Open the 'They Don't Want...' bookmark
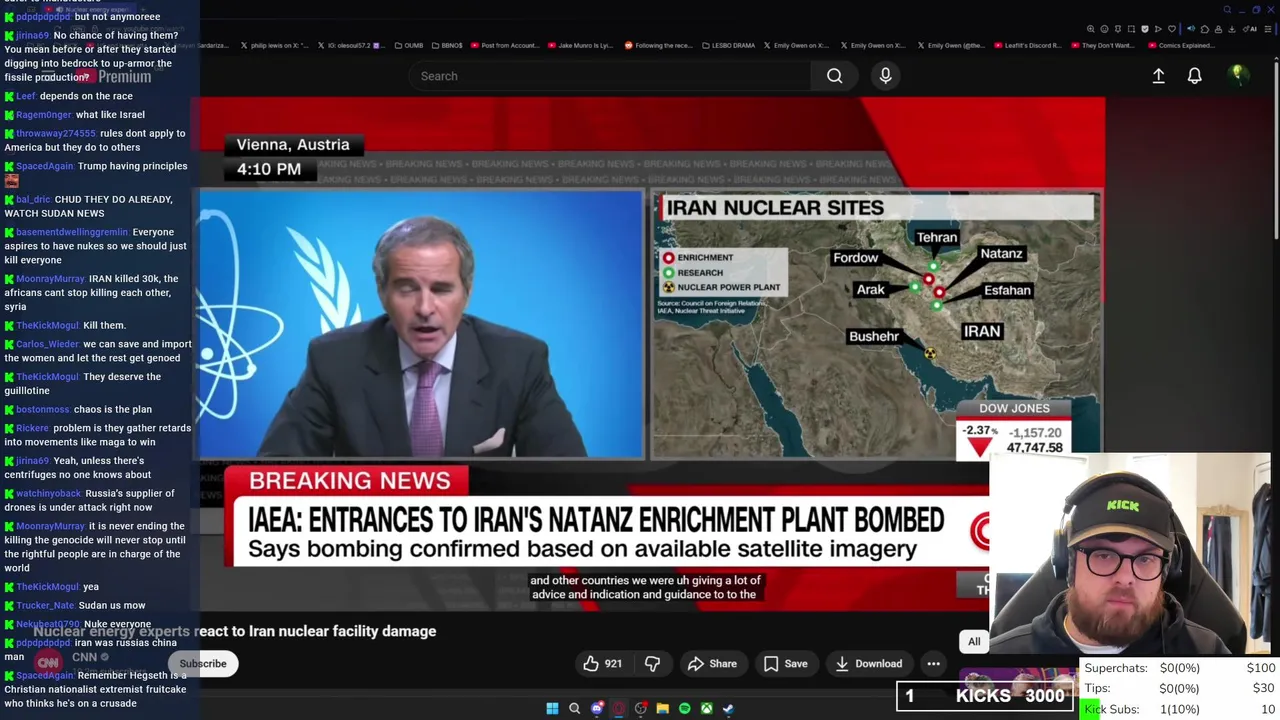Screen dimensions: 1280x720 coord(1103,45)
